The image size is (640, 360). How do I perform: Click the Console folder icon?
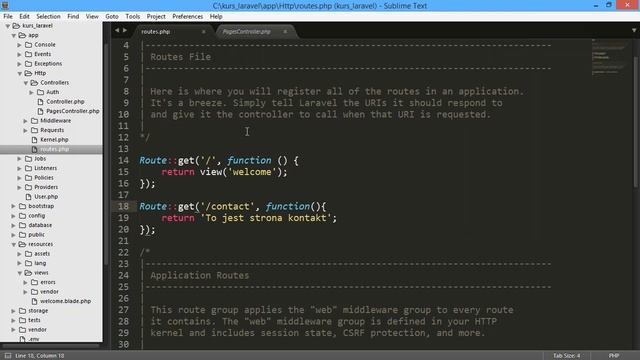(x=29, y=44)
